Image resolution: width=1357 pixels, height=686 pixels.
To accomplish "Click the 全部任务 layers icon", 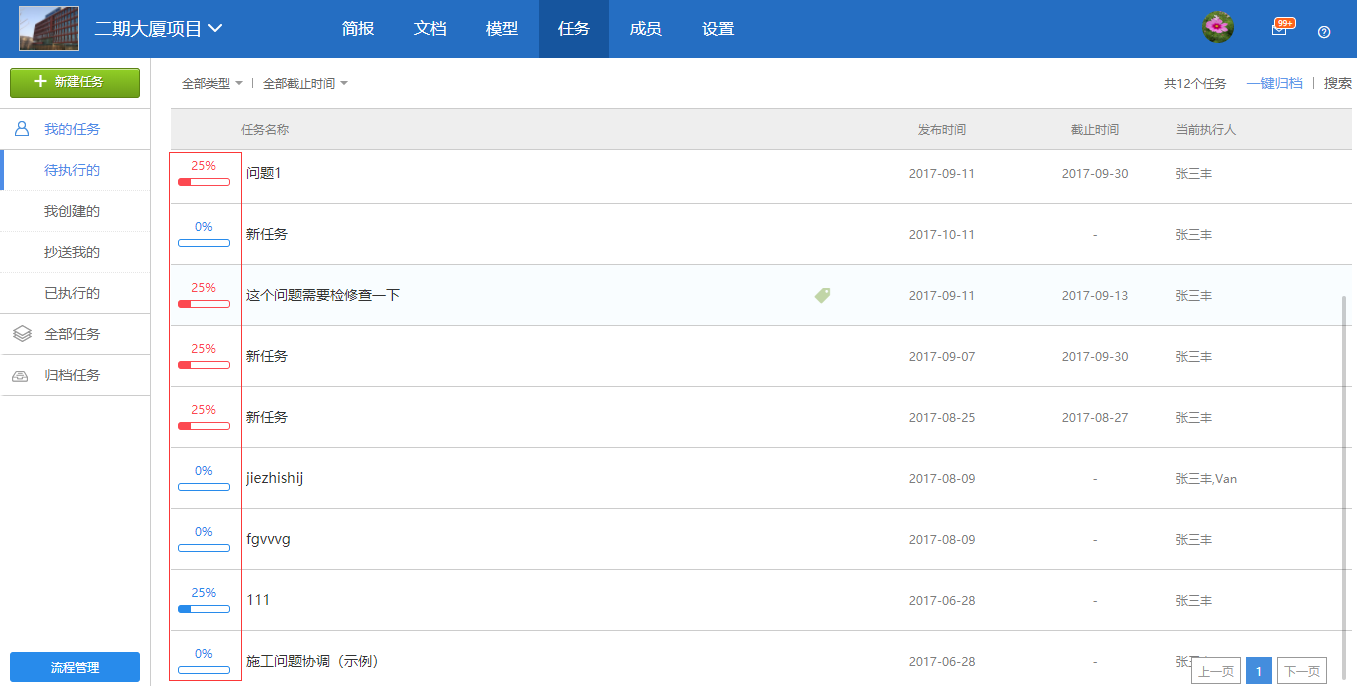I will [22, 334].
